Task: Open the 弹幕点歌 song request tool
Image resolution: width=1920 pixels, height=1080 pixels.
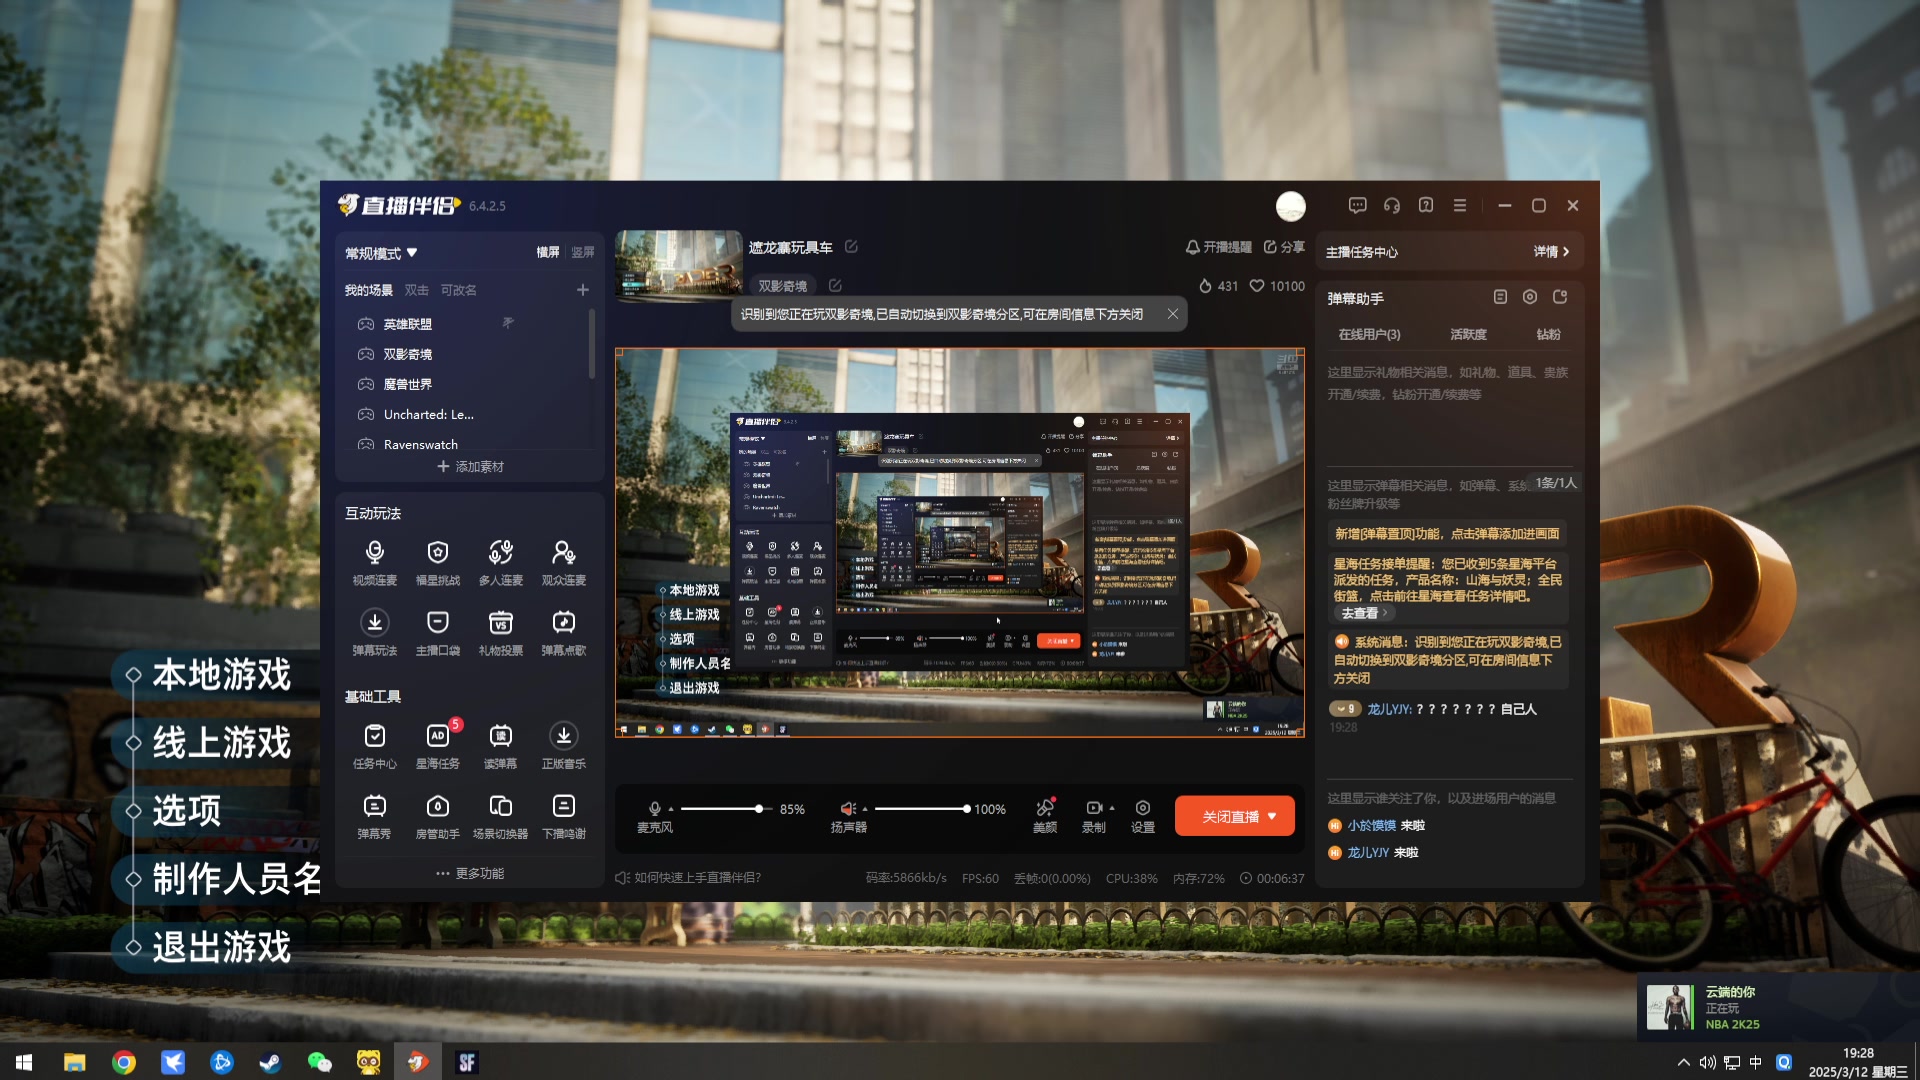Action: [563, 632]
